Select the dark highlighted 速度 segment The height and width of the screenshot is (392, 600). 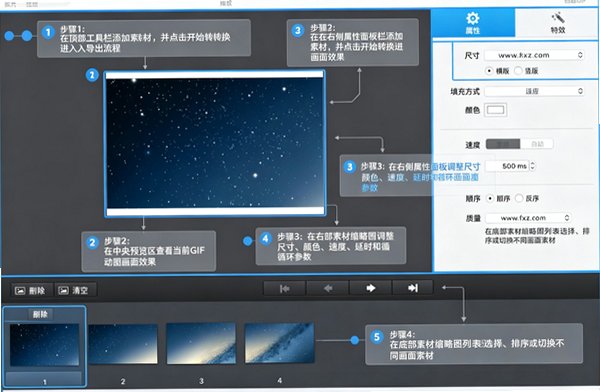pos(503,144)
